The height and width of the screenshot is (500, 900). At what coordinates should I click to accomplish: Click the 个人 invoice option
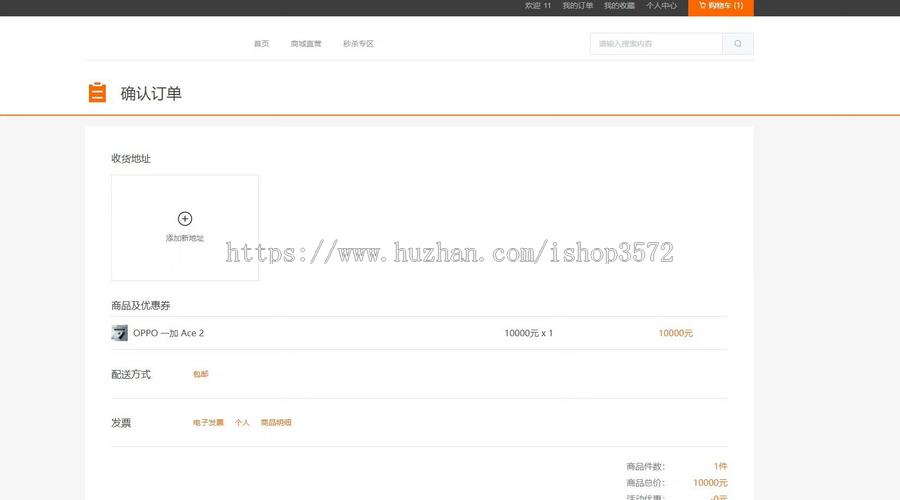click(x=242, y=423)
